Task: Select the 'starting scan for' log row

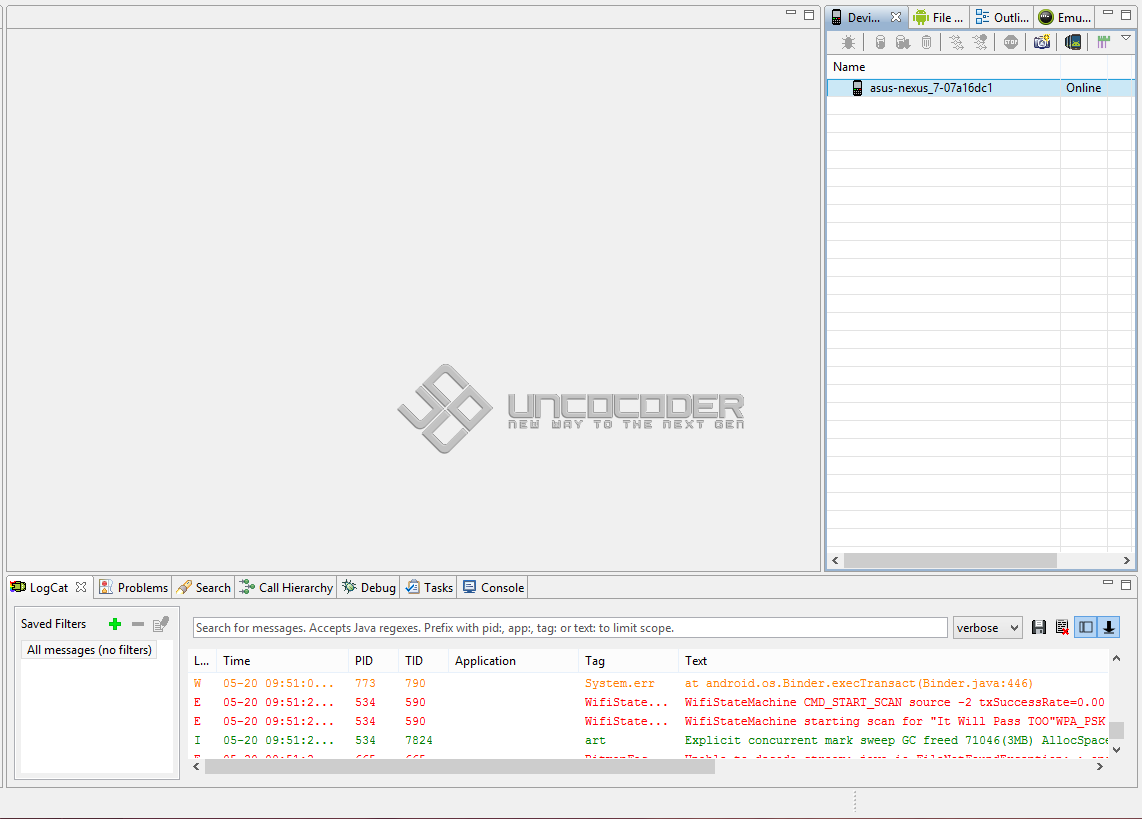Action: 648,721
